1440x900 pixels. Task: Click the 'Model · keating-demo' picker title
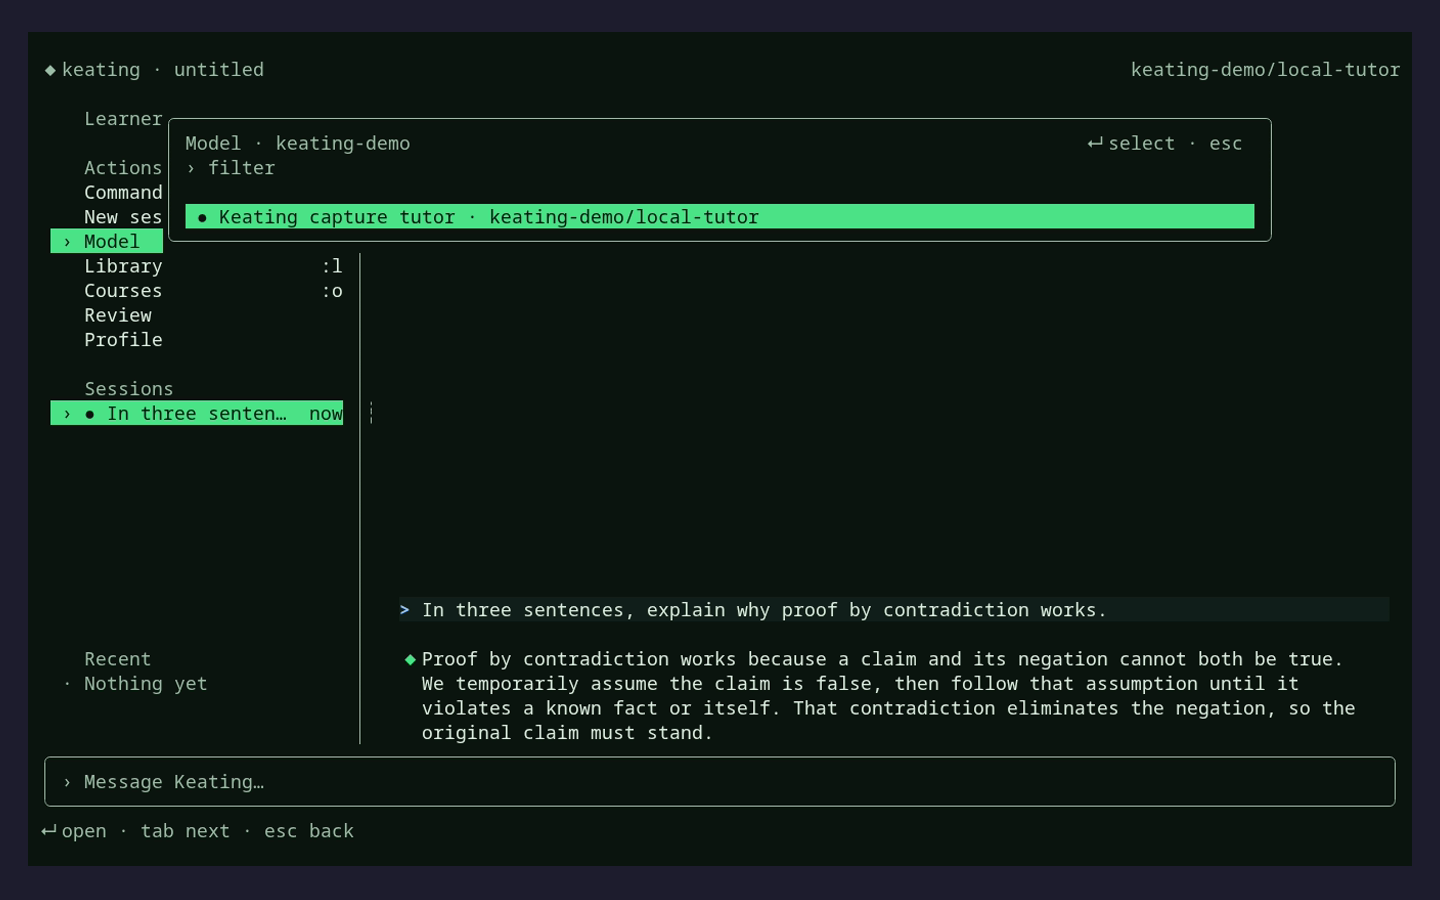(298, 143)
